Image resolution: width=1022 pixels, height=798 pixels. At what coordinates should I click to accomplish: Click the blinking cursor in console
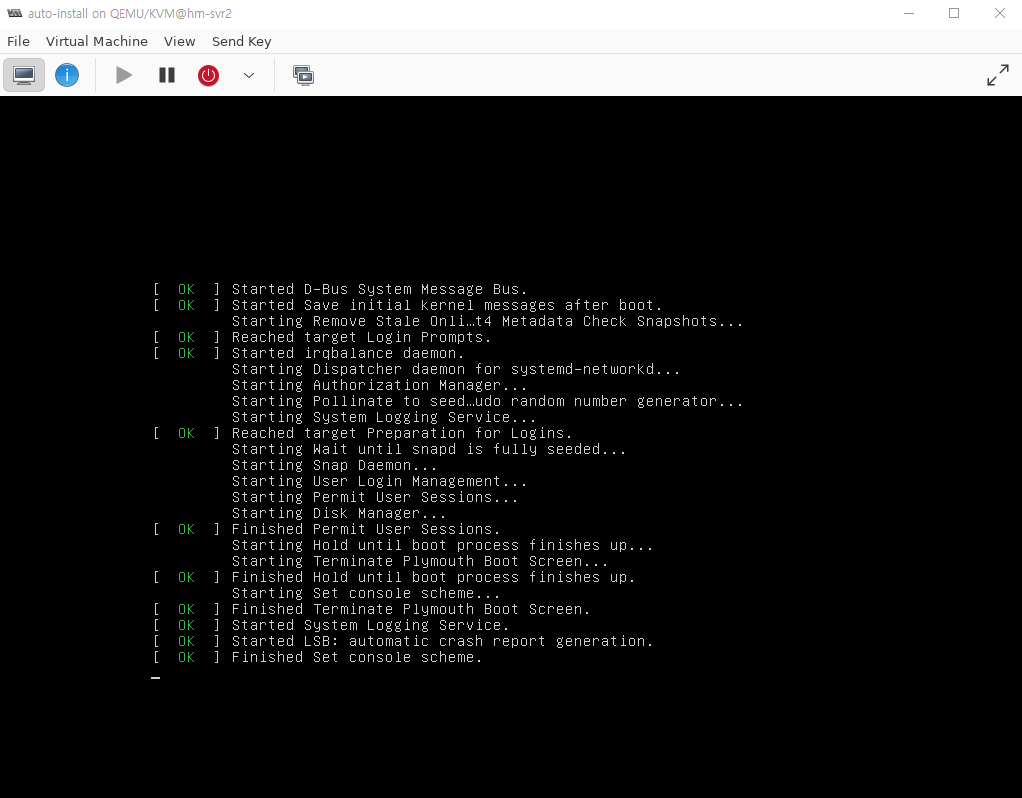coord(155,676)
